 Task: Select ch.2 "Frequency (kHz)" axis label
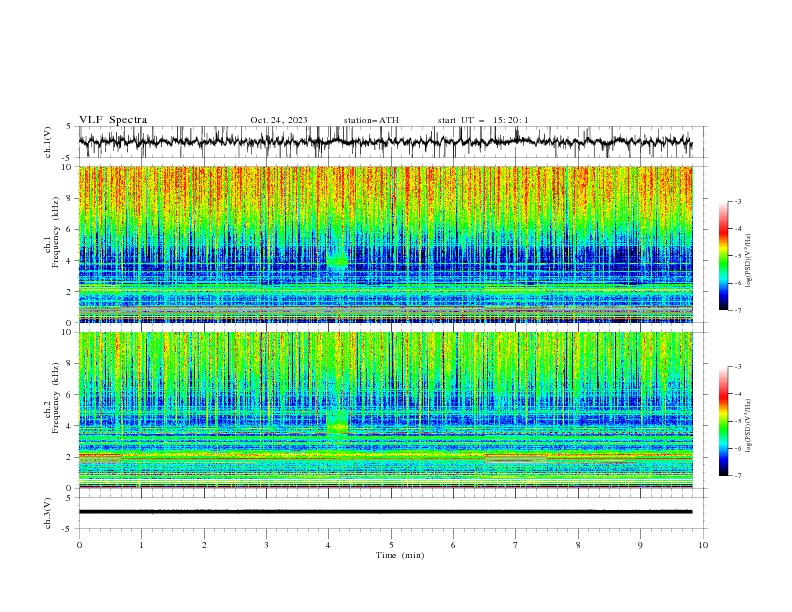coord(55,397)
